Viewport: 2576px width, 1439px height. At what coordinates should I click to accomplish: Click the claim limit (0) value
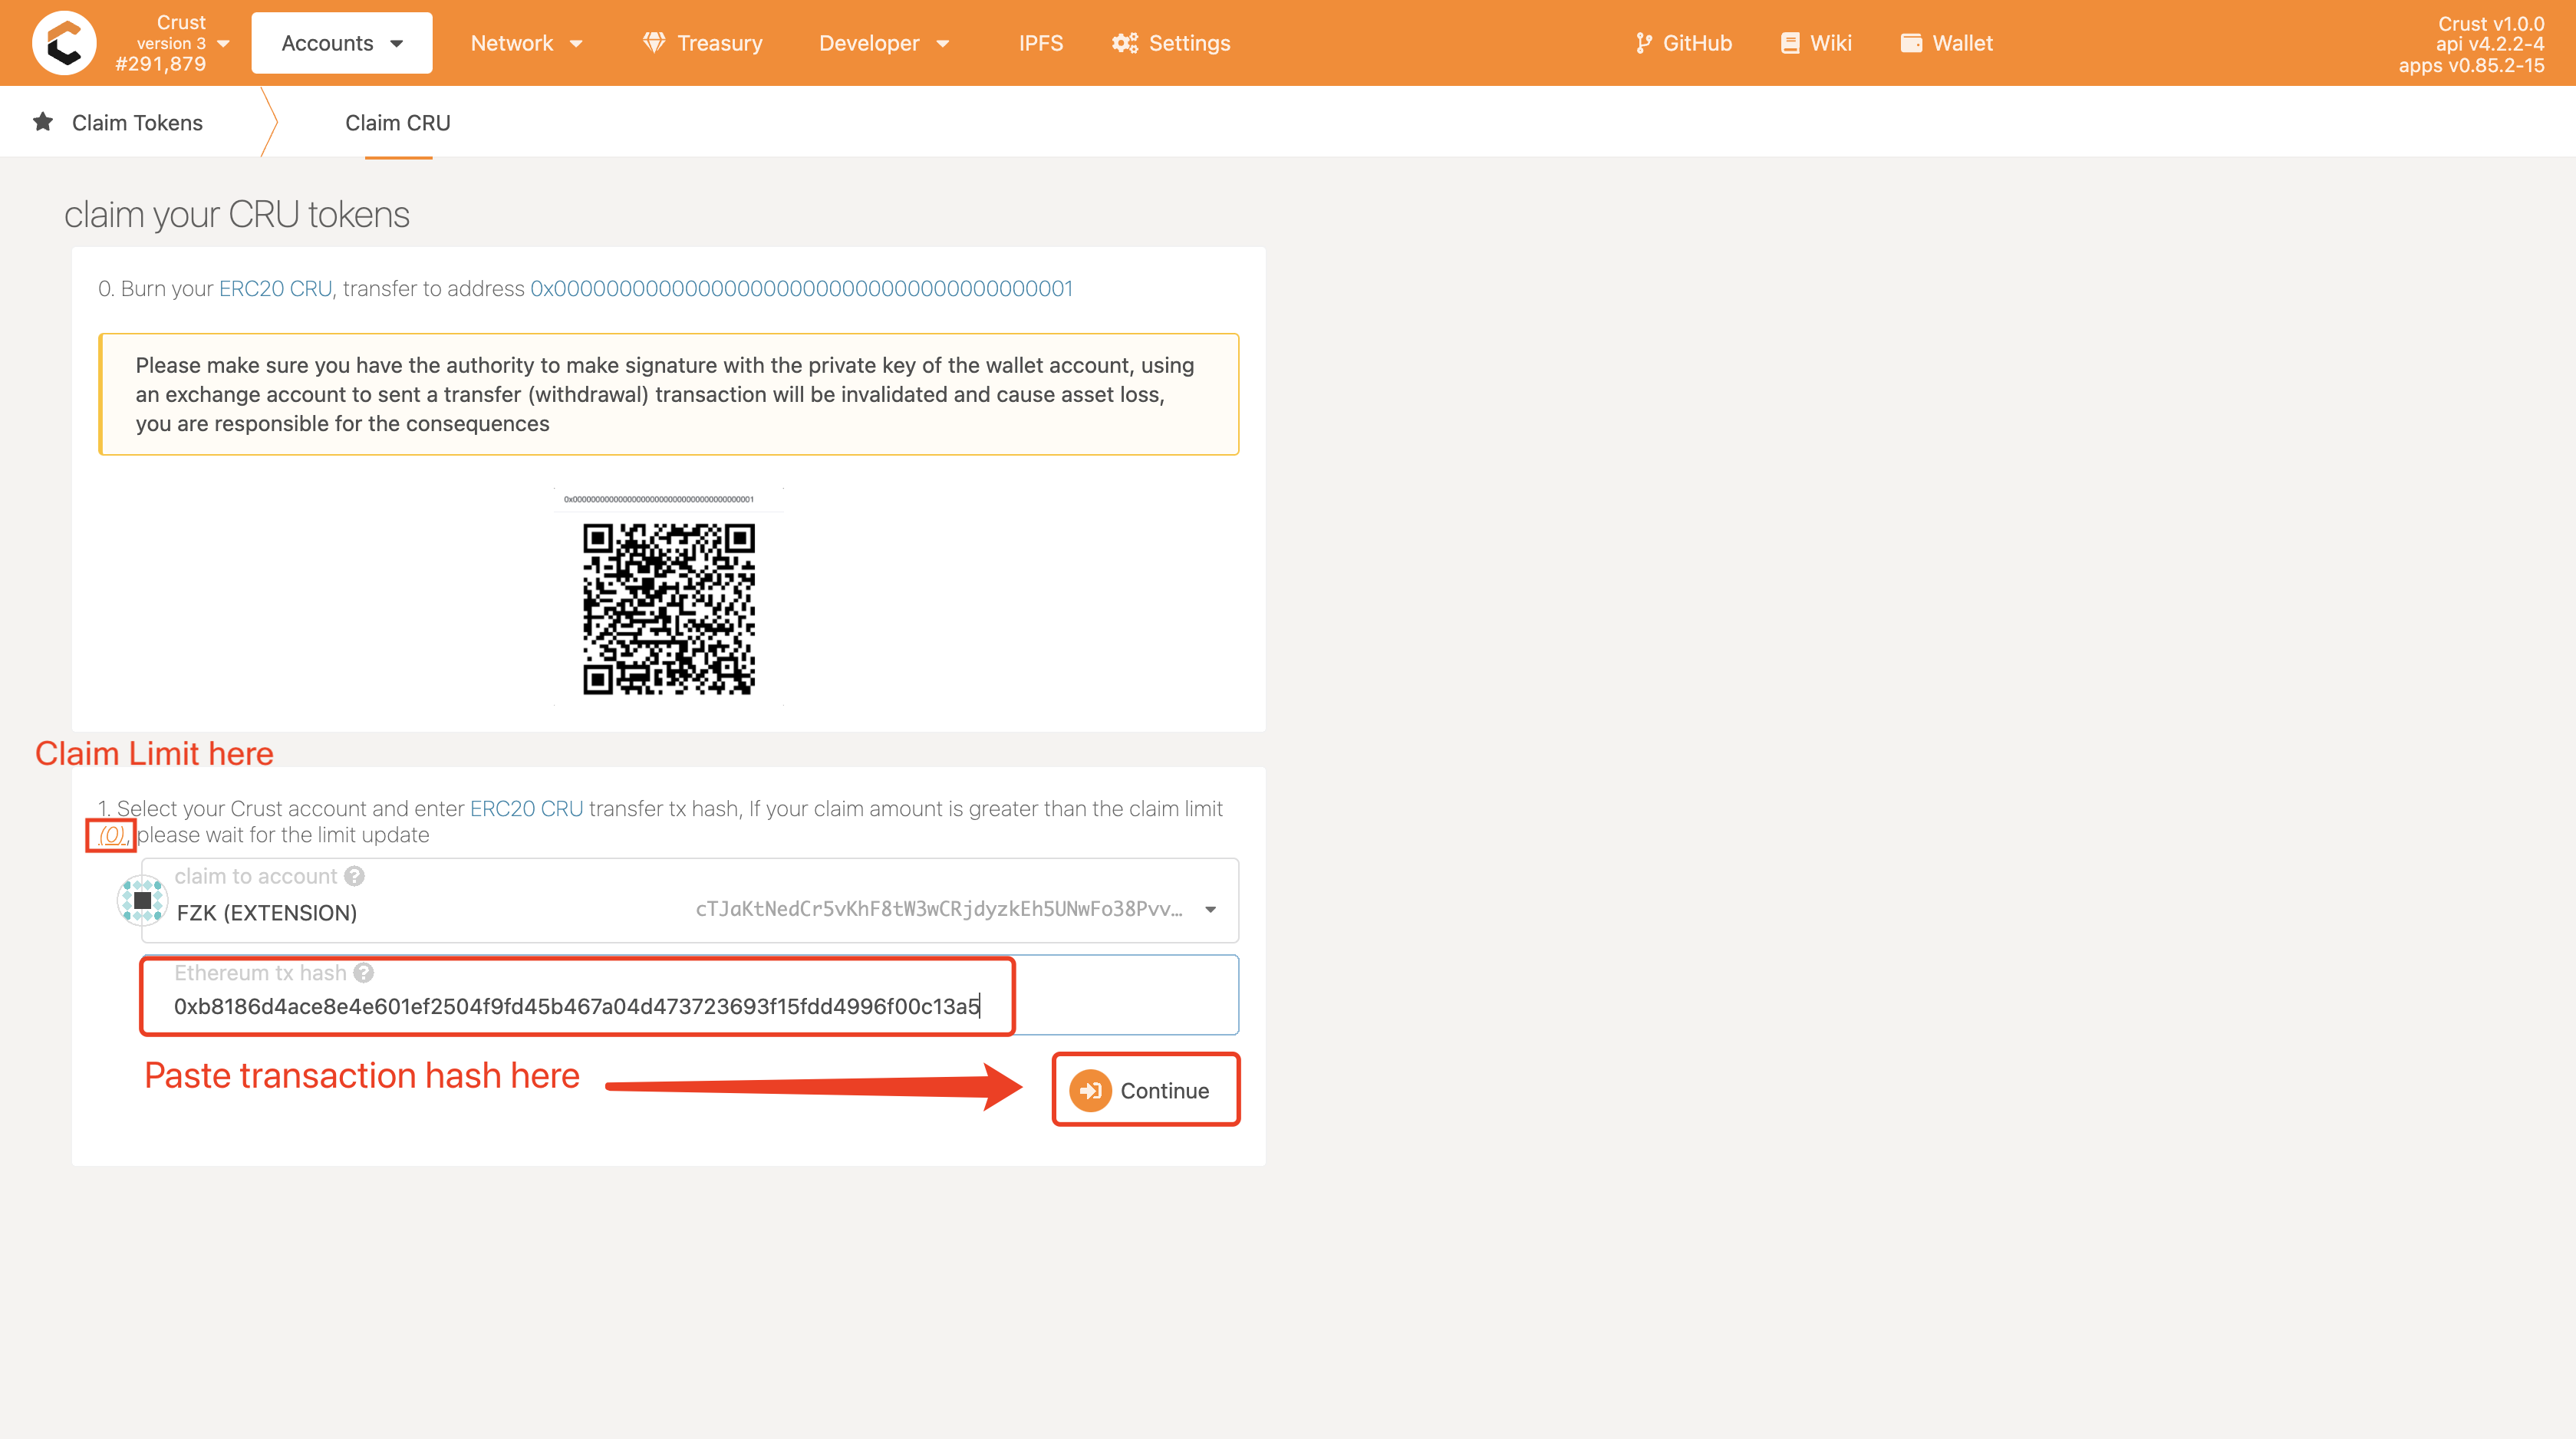tap(111, 835)
